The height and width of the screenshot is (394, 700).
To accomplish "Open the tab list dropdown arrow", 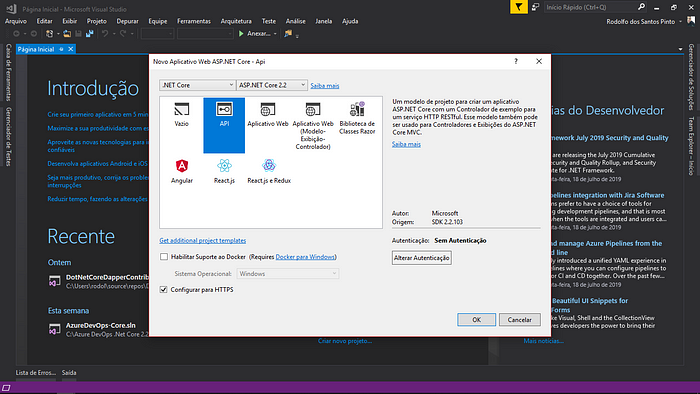I will pyautogui.click(x=680, y=49).
